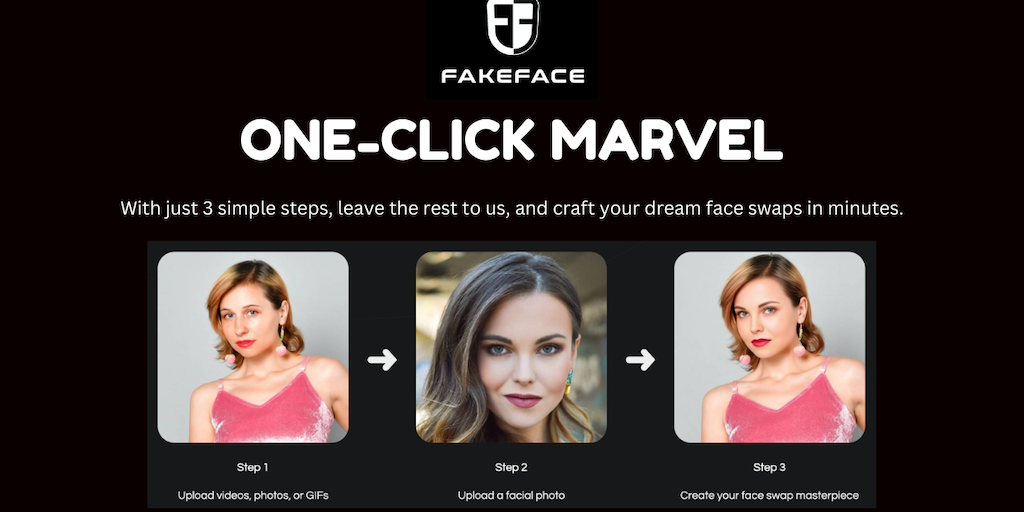
Task: Click the arrow between Step 1 and Step 2
Action: (381, 359)
